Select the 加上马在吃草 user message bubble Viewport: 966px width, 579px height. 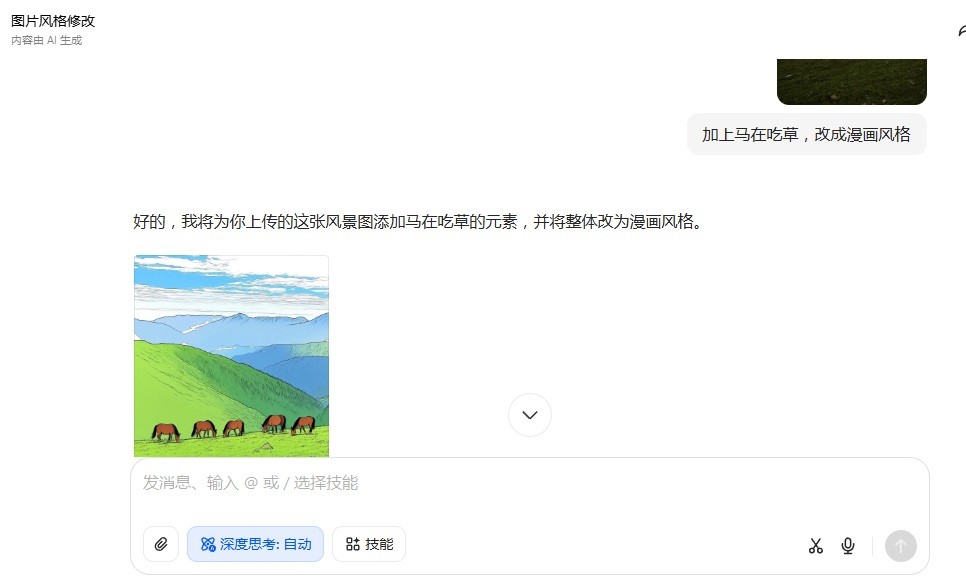(x=806, y=134)
